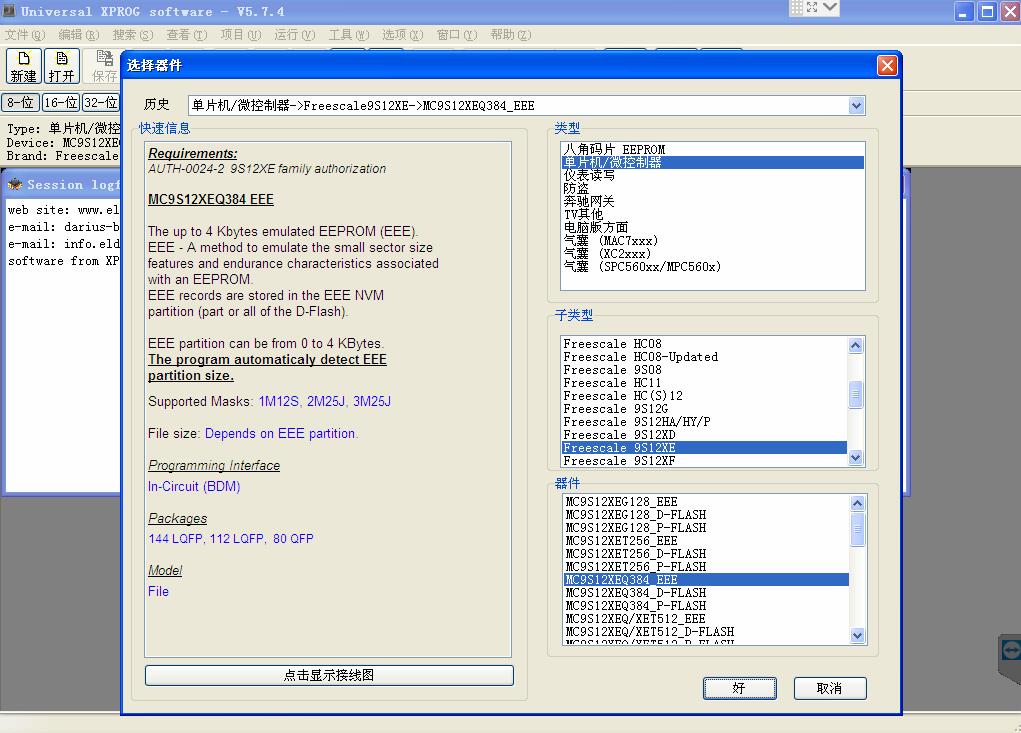Select 仪表读写 in type list
The image size is (1021, 733).
588,175
